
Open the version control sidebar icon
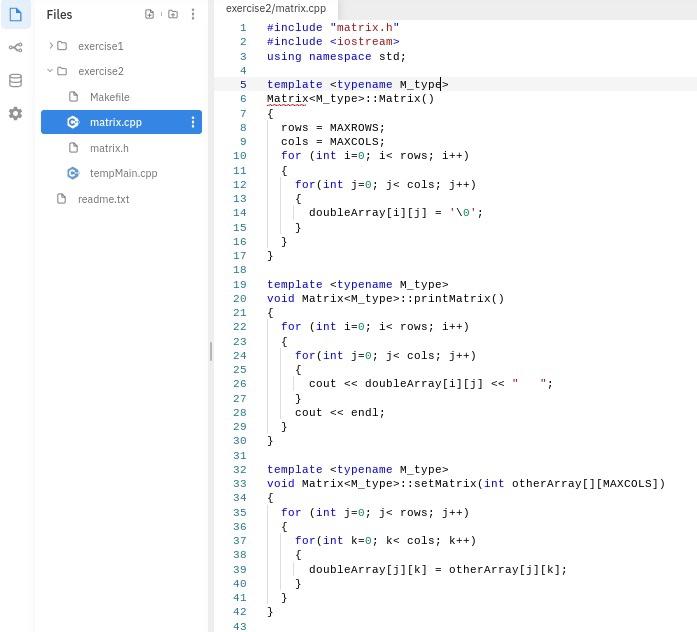pyautogui.click(x=16, y=47)
